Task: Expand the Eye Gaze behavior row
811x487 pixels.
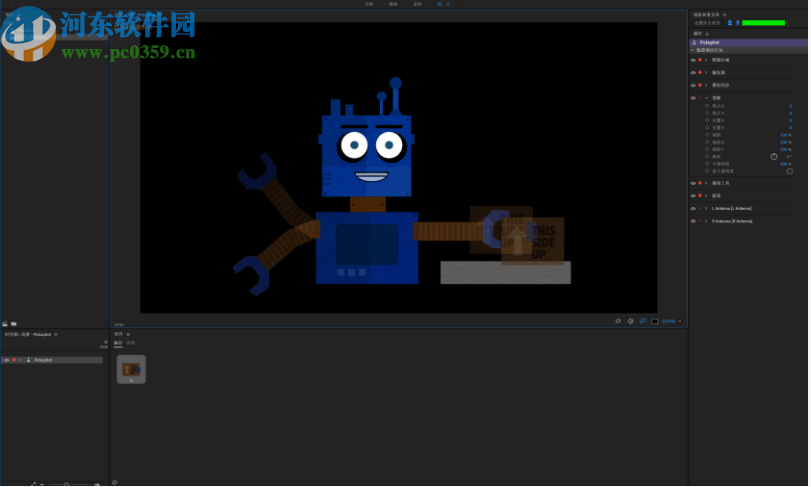Action: tap(706, 196)
